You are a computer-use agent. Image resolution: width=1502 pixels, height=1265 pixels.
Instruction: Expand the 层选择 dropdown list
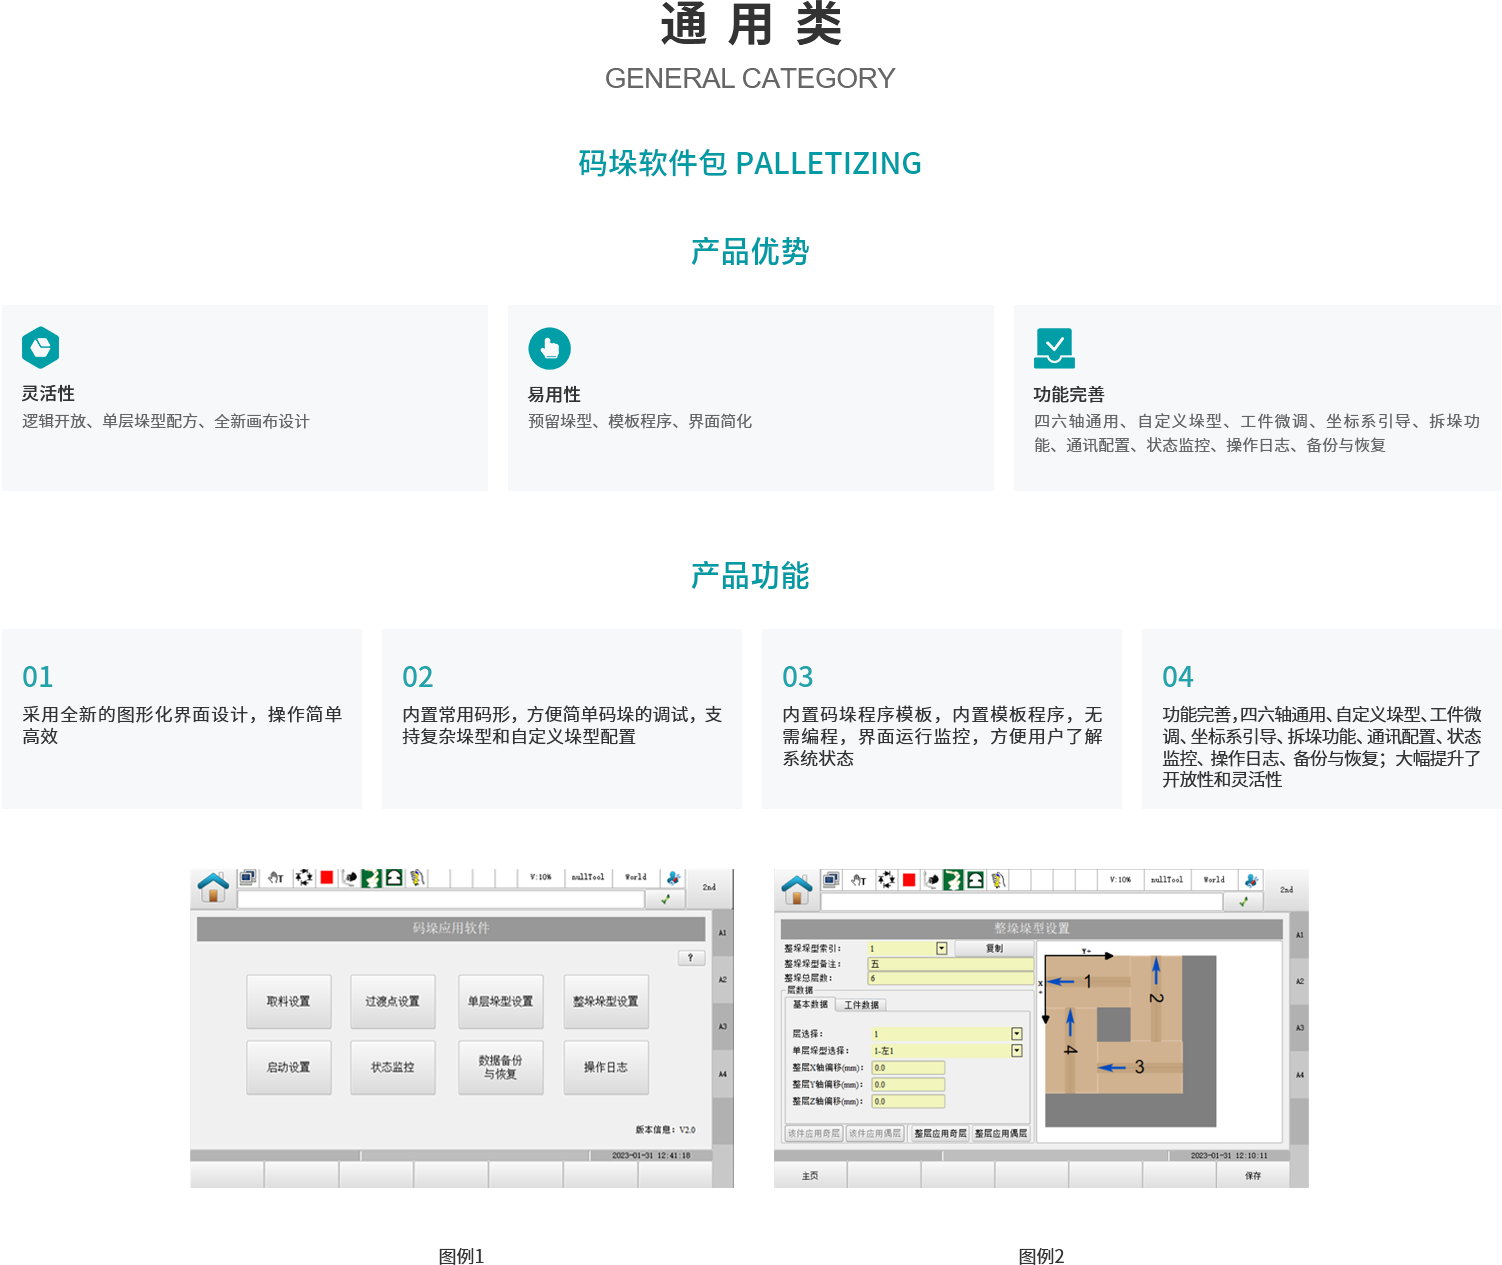coord(1017,1033)
